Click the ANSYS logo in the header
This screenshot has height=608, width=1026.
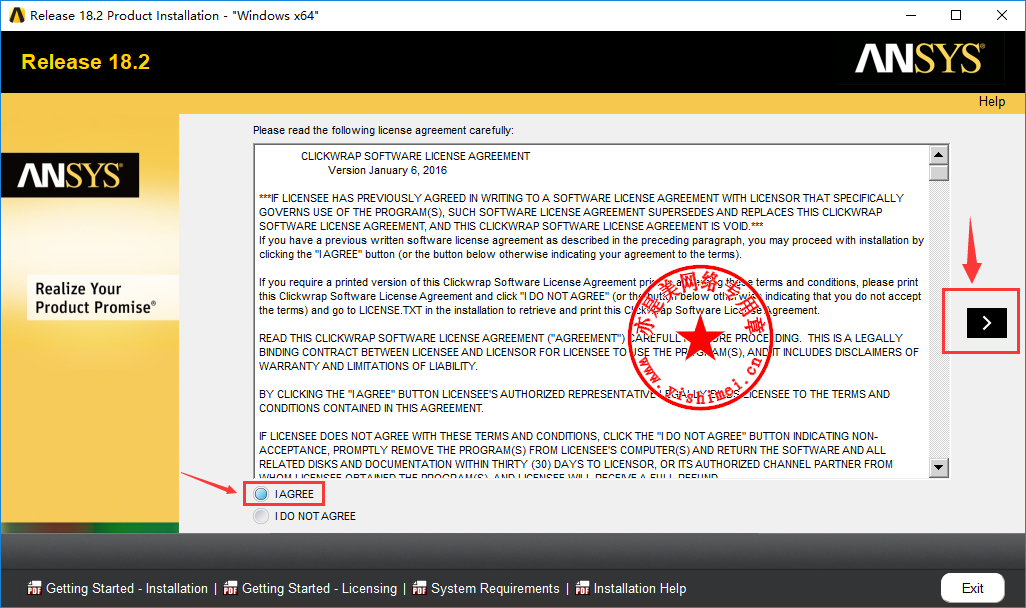tap(919, 59)
